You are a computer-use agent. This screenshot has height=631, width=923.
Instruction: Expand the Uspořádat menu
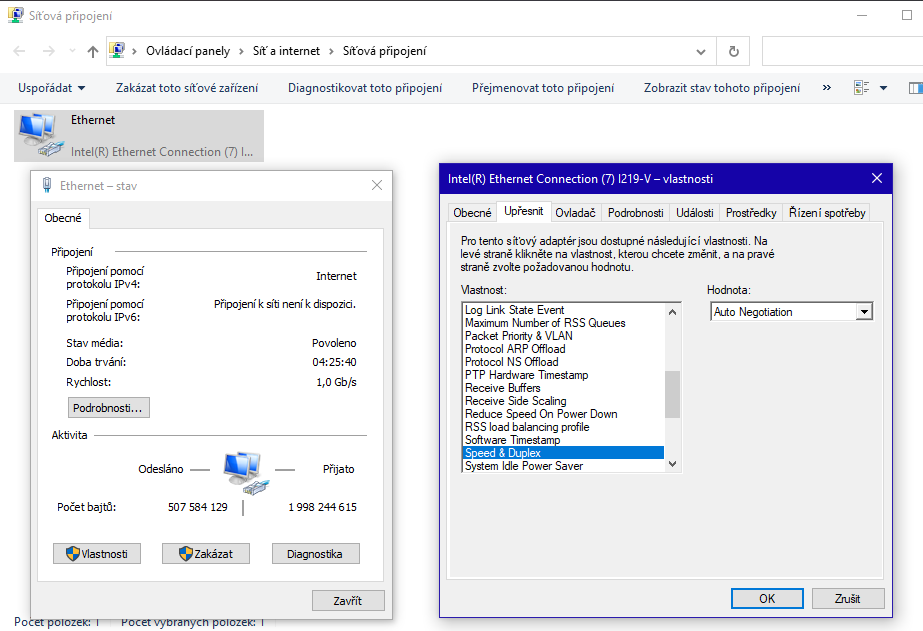(52, 88)
